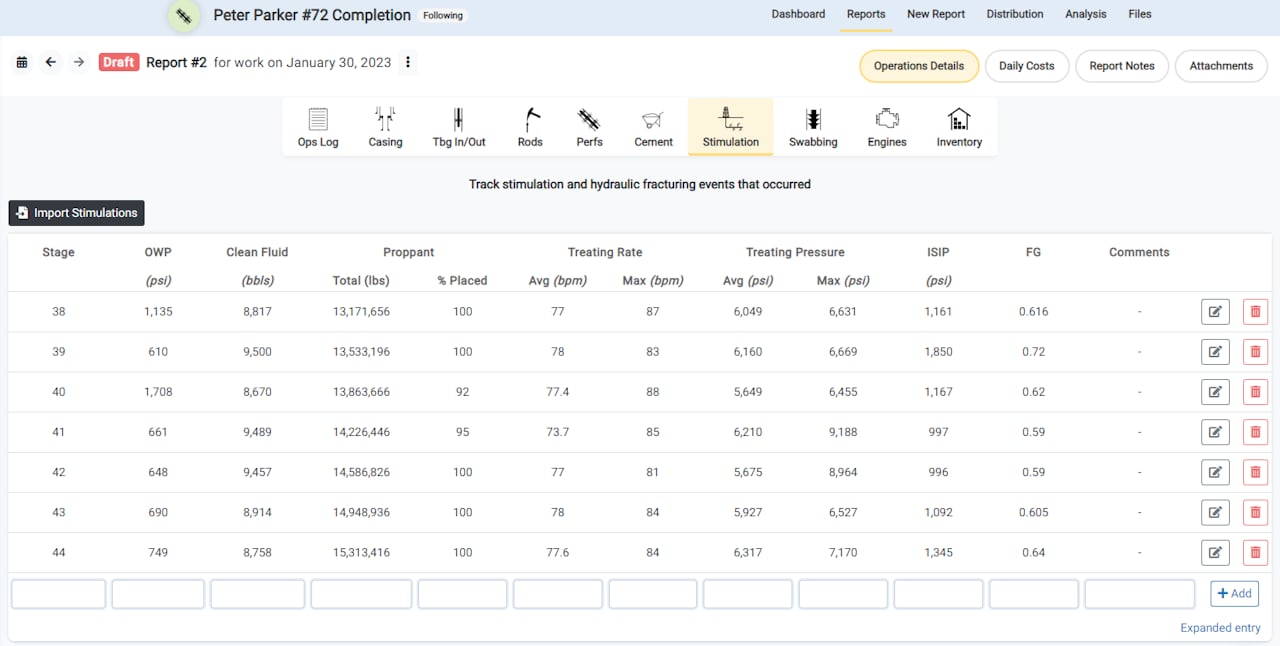Go to the next report arrow

[79, 62]
